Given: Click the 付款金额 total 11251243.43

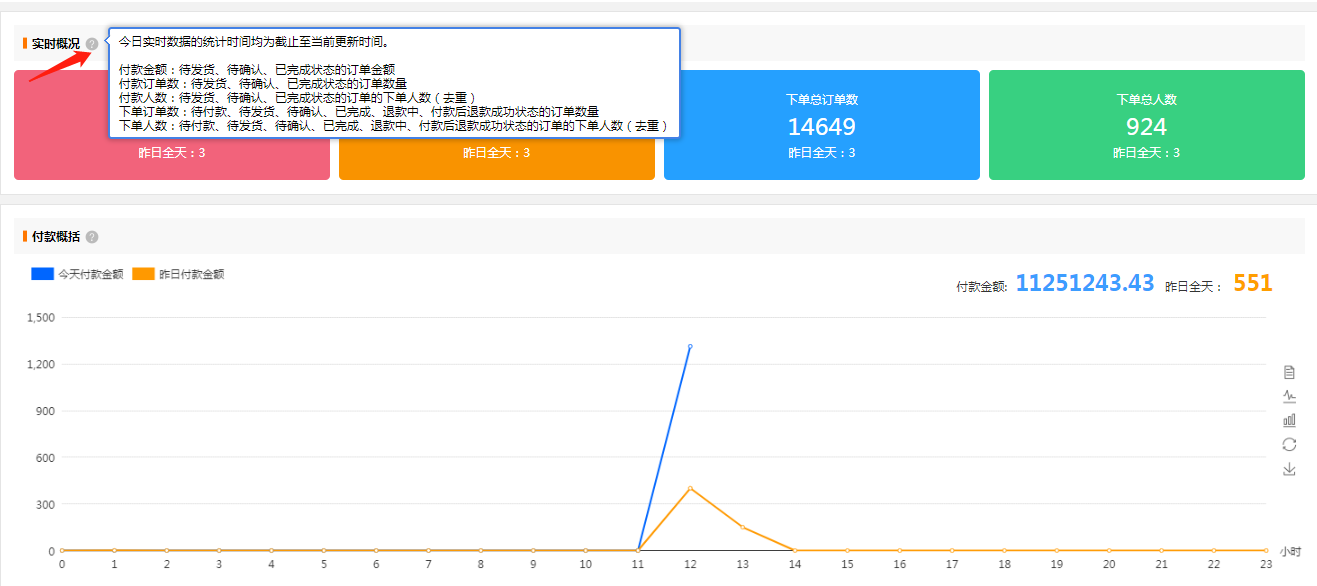Looking at the screenshot, I should click(x=1084, y=284).
